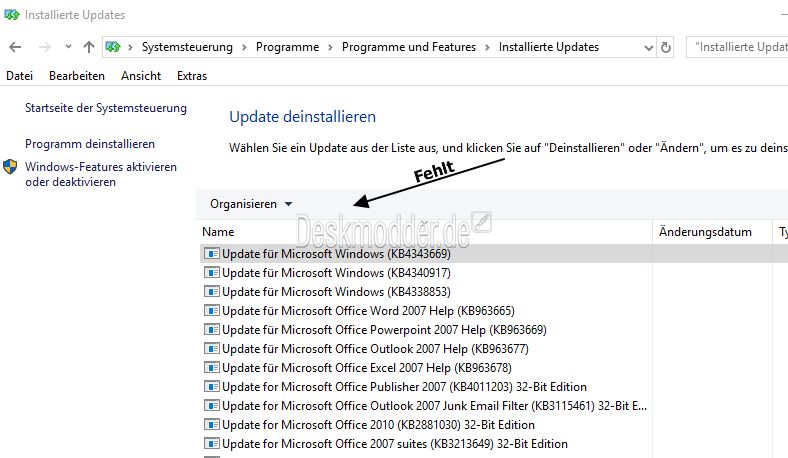Click the icon of update KB4011203
Image resolution: width=788 pixels, height=458 pixels.
point(212,387)
